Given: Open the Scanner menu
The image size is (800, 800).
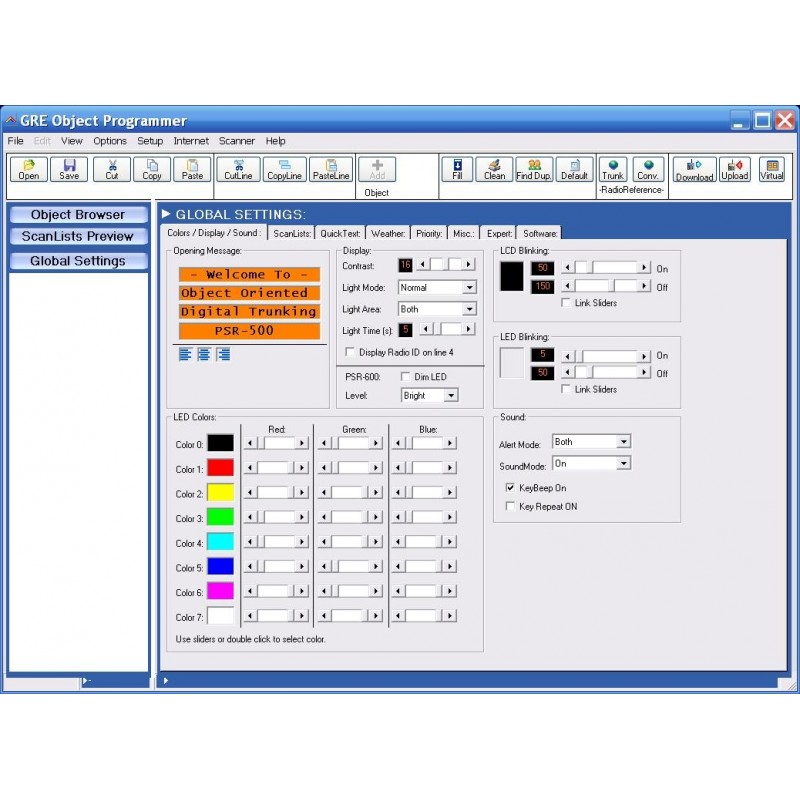Looking at the screenshot, I should click(x=237, y=141).
